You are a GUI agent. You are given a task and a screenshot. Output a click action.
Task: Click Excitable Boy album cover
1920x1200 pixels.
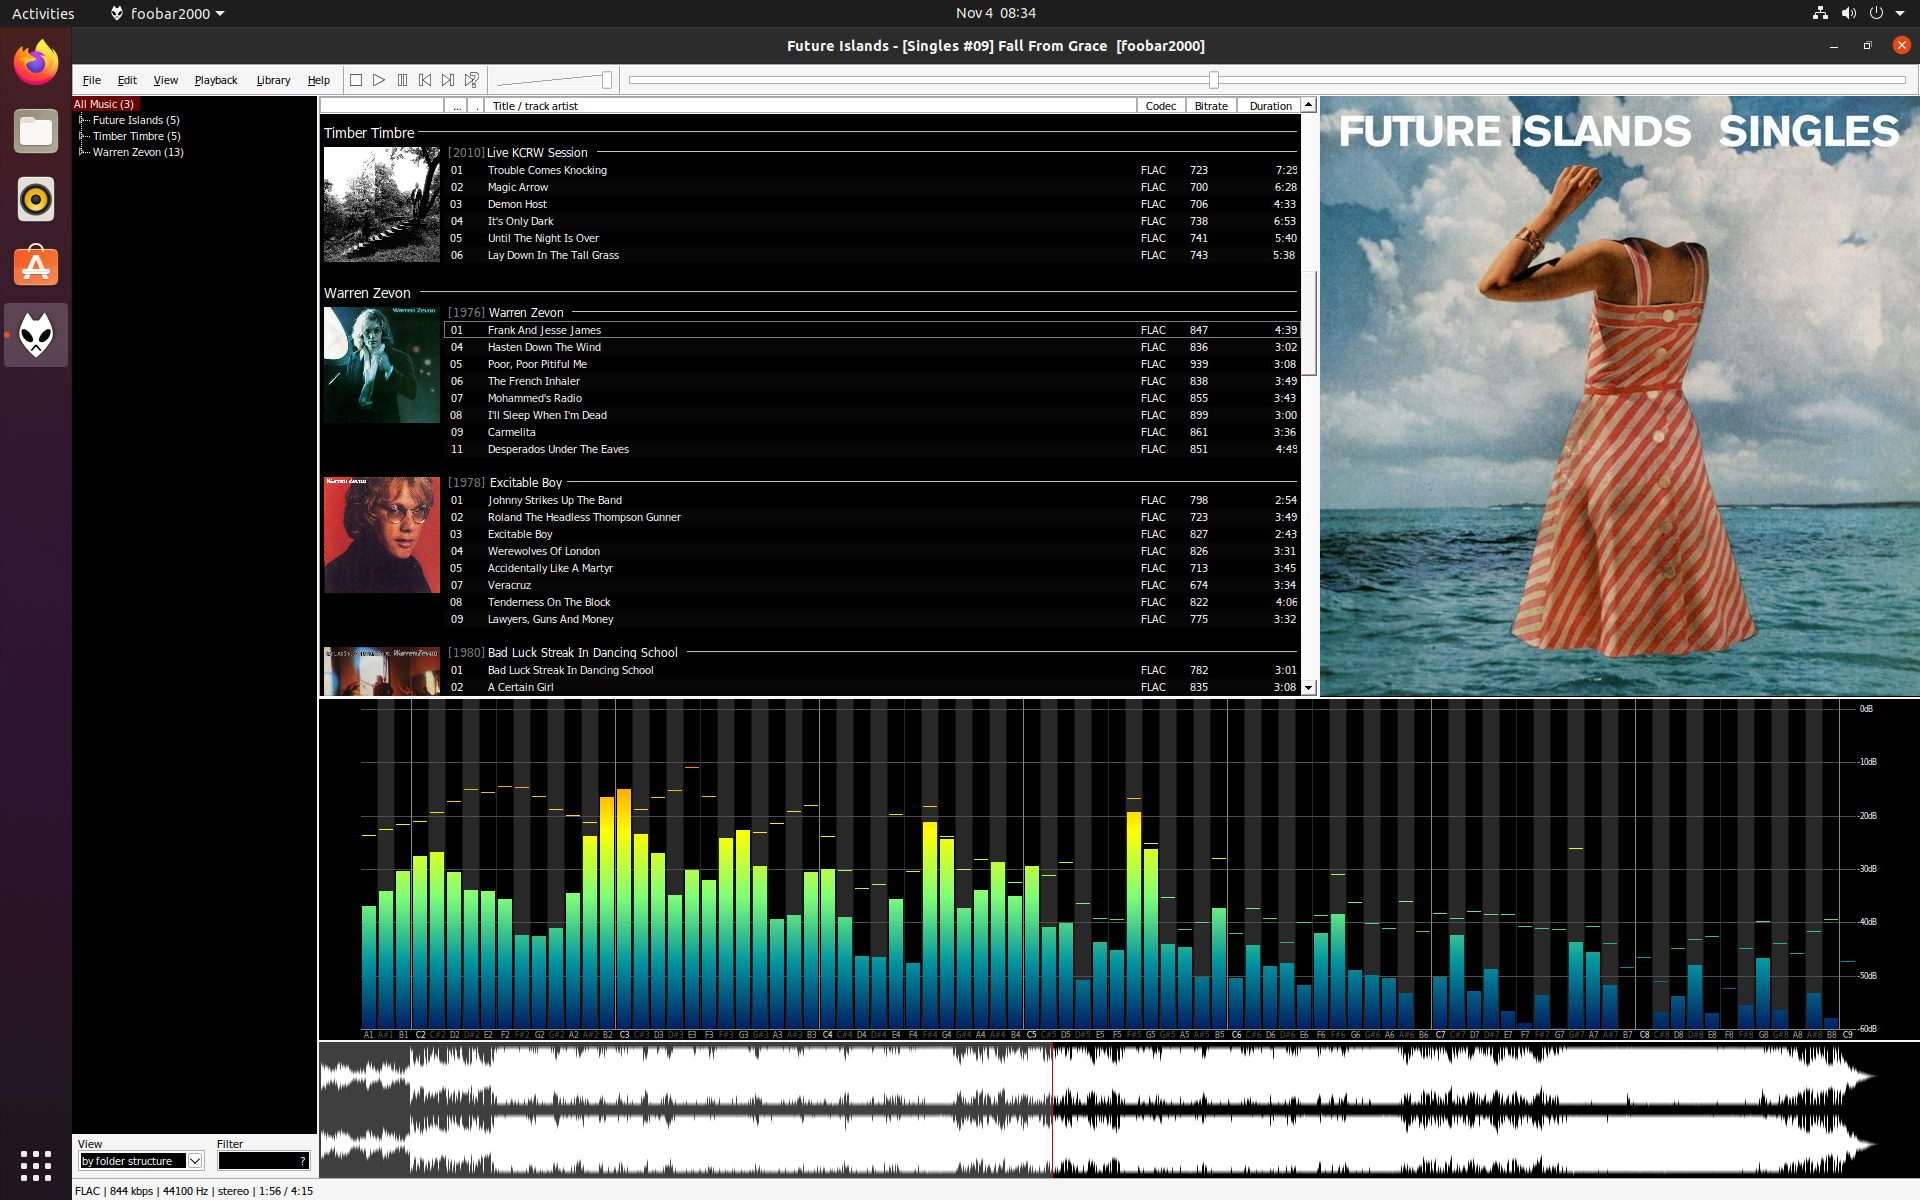[382, 535]
